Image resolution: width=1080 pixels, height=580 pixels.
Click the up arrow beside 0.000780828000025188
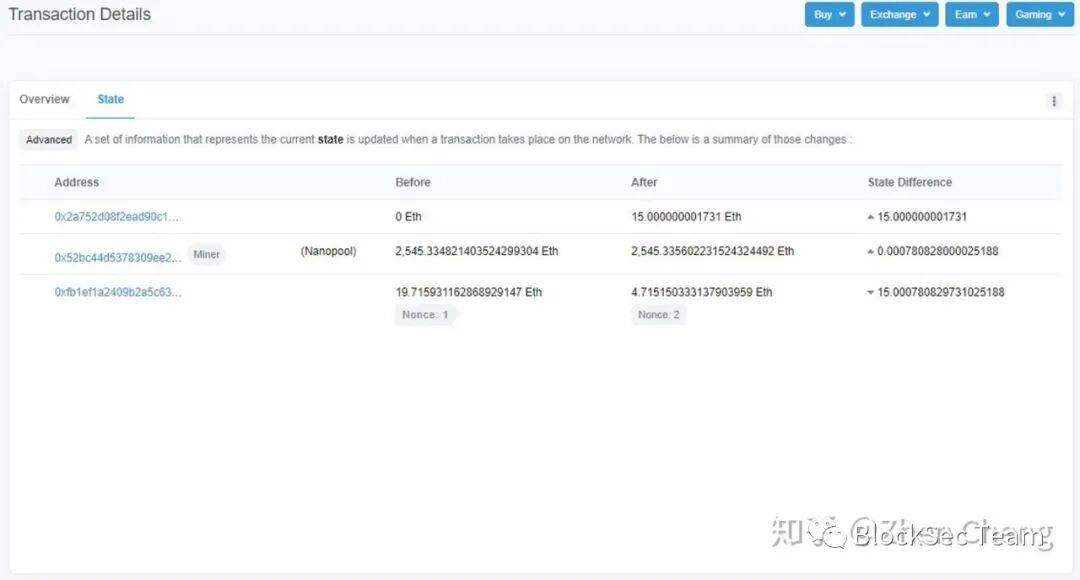(x=871, y=251)
